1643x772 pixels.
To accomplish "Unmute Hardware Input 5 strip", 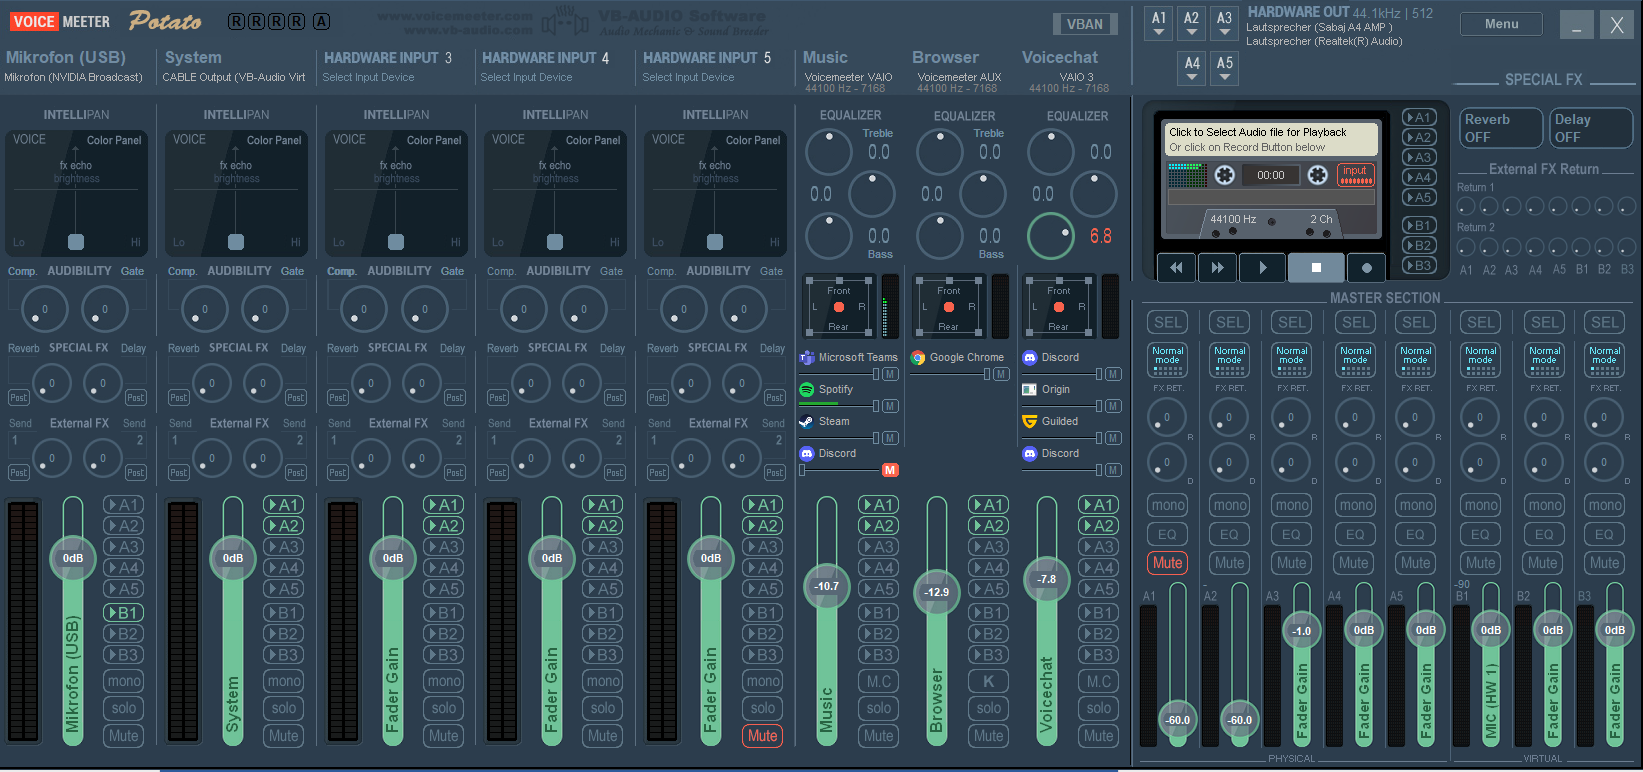I will tap(762, 736).
